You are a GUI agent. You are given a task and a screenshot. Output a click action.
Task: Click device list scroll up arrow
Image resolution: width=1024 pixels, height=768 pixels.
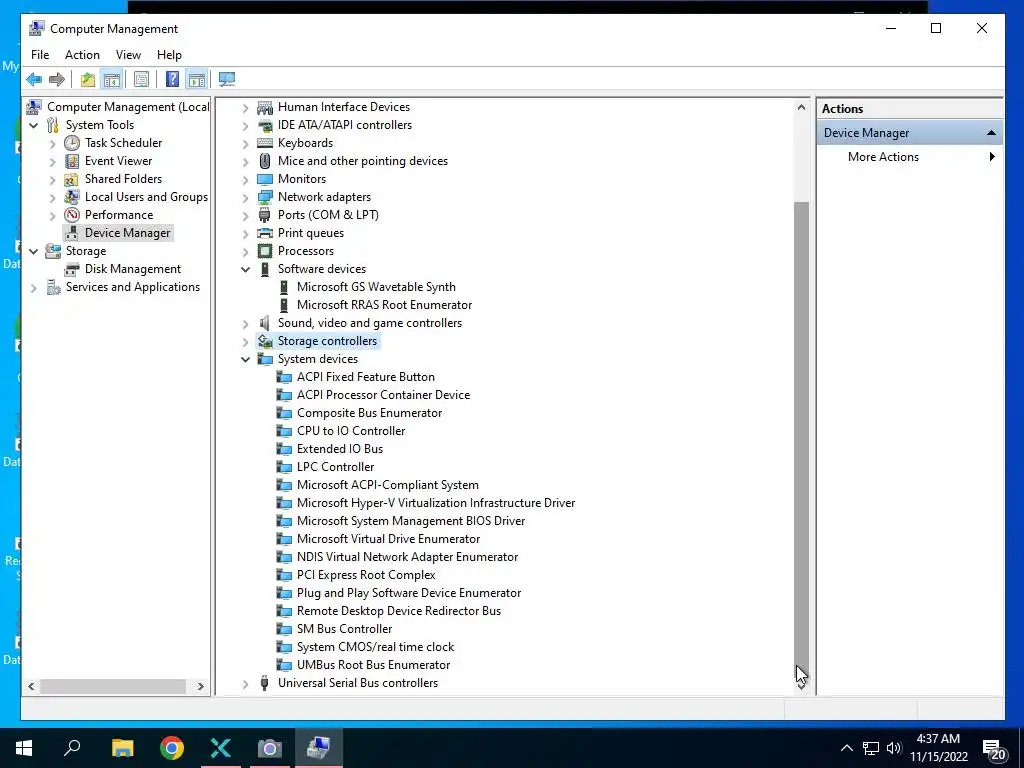click(x=801, y=107)
